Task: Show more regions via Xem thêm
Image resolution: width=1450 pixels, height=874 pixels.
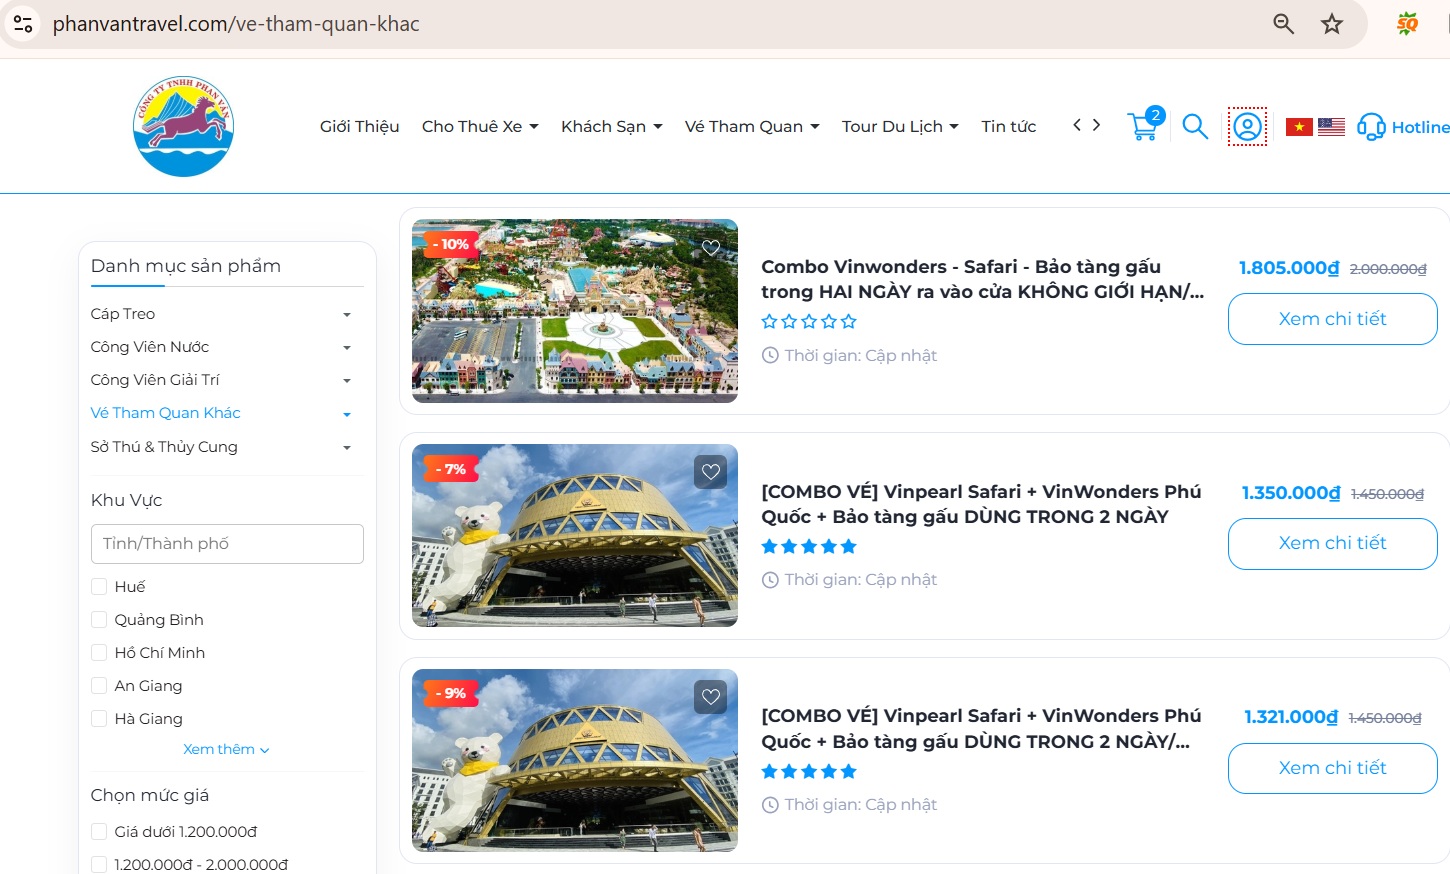Action: pos(226,750)
